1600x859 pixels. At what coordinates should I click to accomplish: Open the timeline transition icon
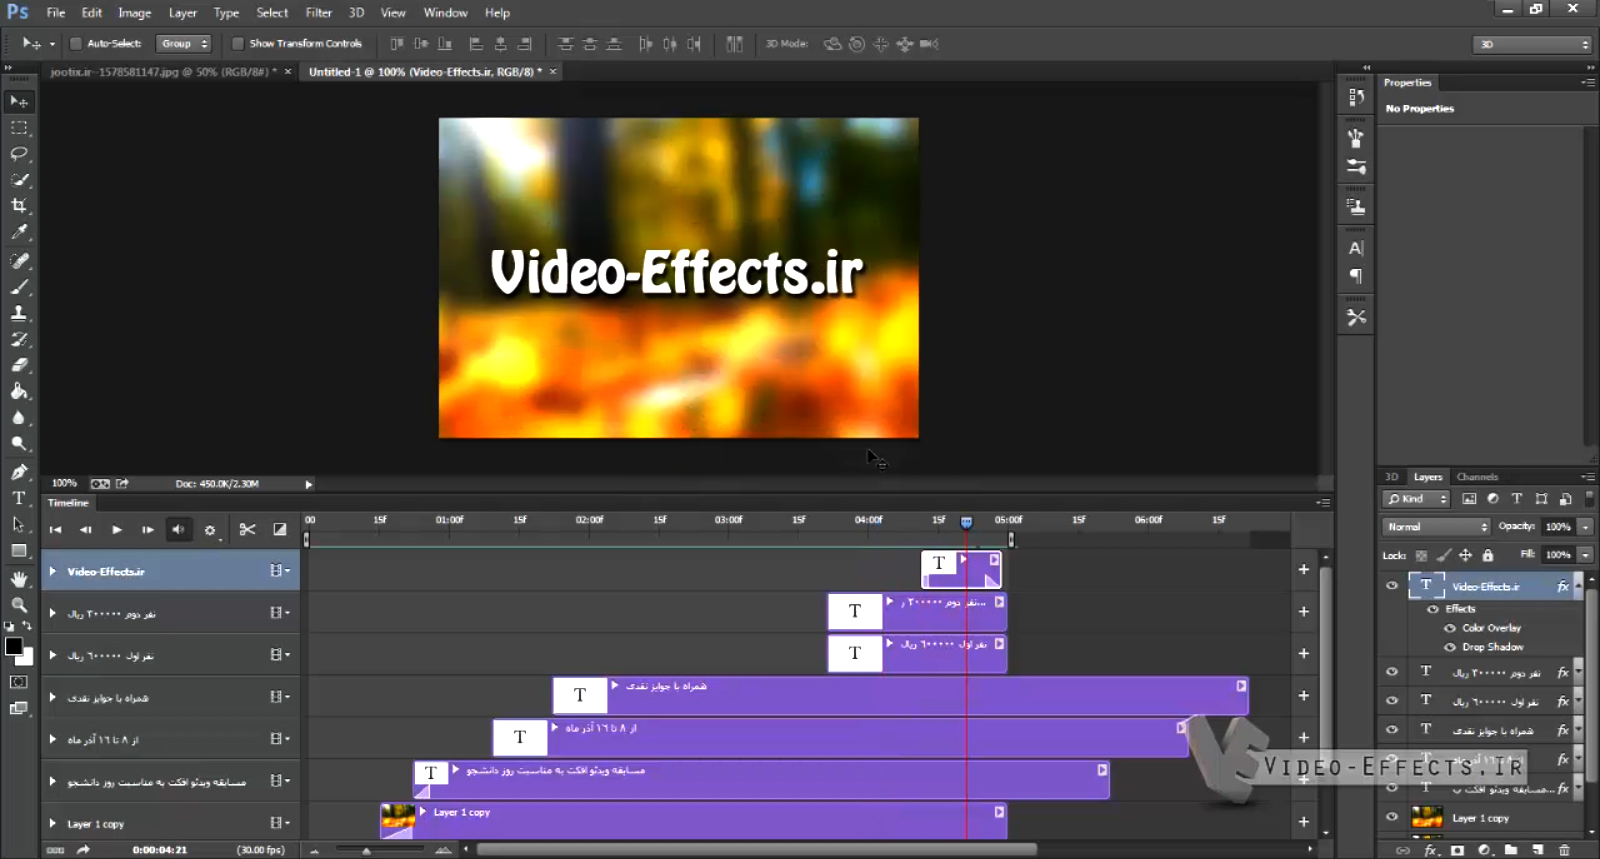tap(280, 530)
